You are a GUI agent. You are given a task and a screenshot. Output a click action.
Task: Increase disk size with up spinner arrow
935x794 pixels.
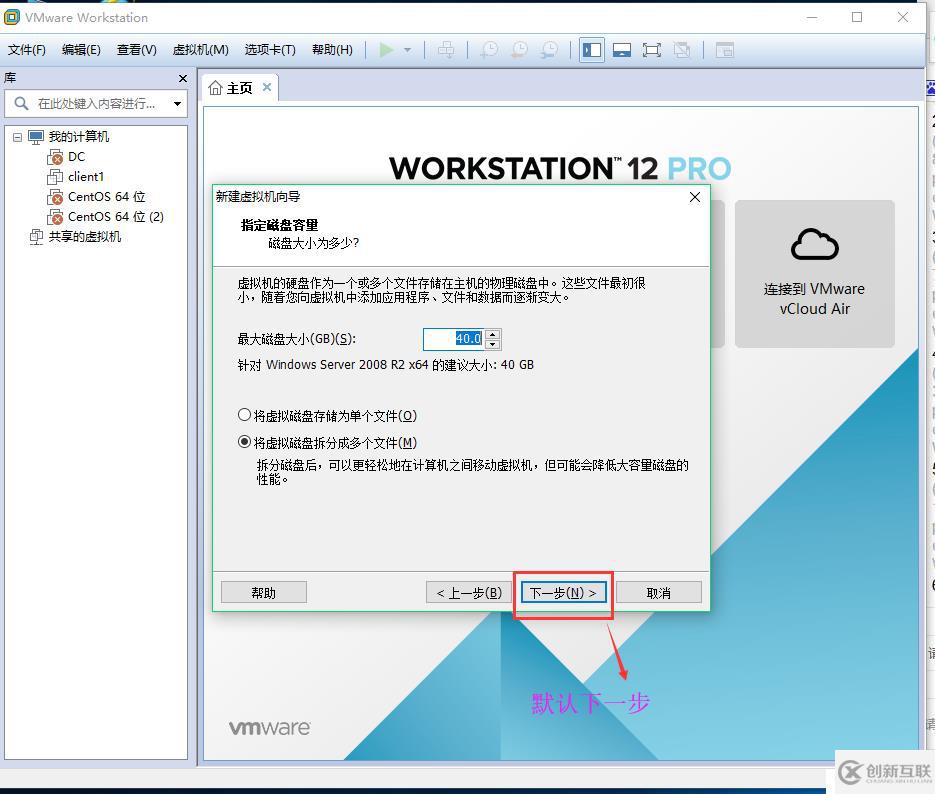click(x=493, y=334)
